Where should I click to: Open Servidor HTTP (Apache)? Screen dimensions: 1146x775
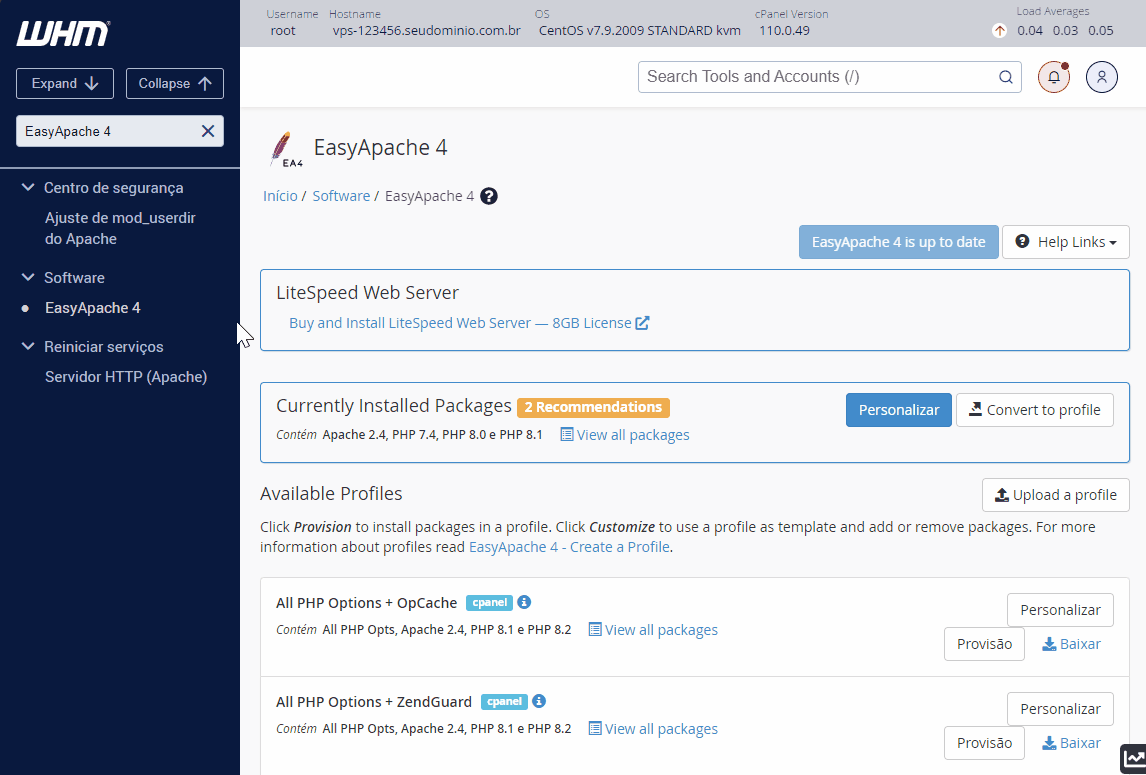coord(126,377)
